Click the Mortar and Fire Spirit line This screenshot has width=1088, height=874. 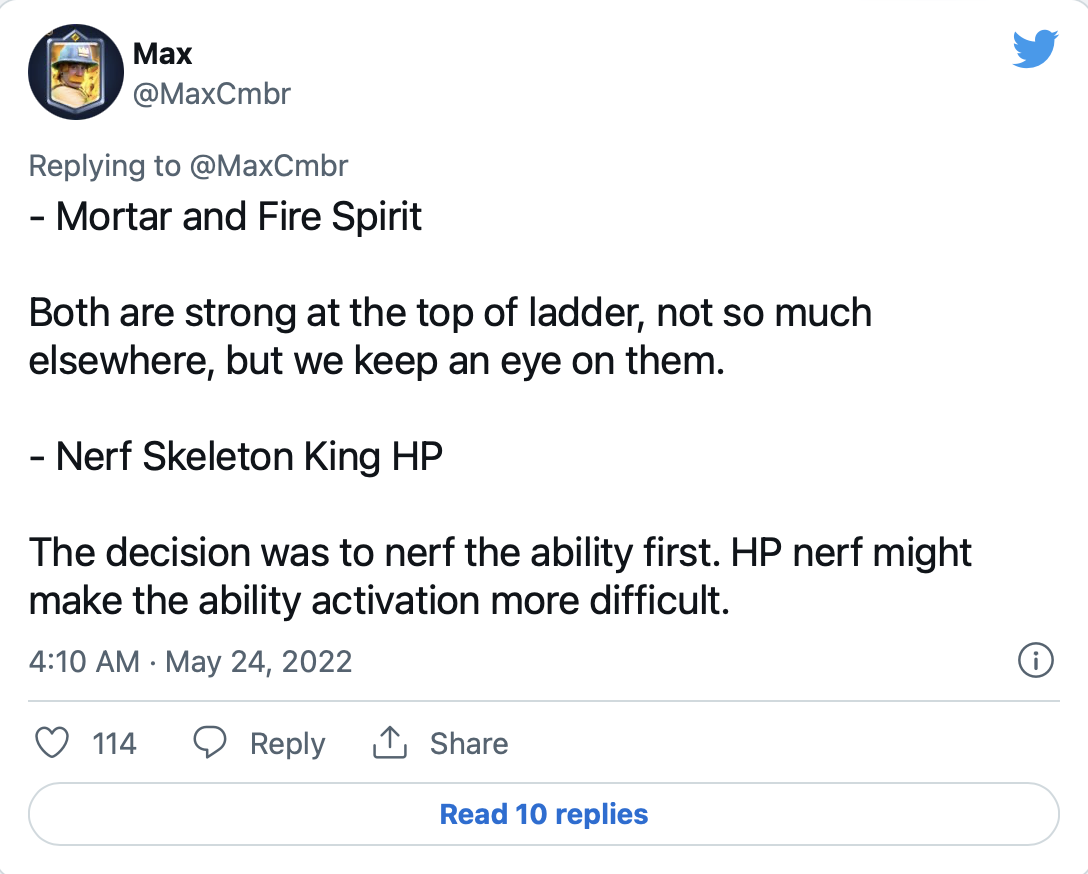coord(226,216)
